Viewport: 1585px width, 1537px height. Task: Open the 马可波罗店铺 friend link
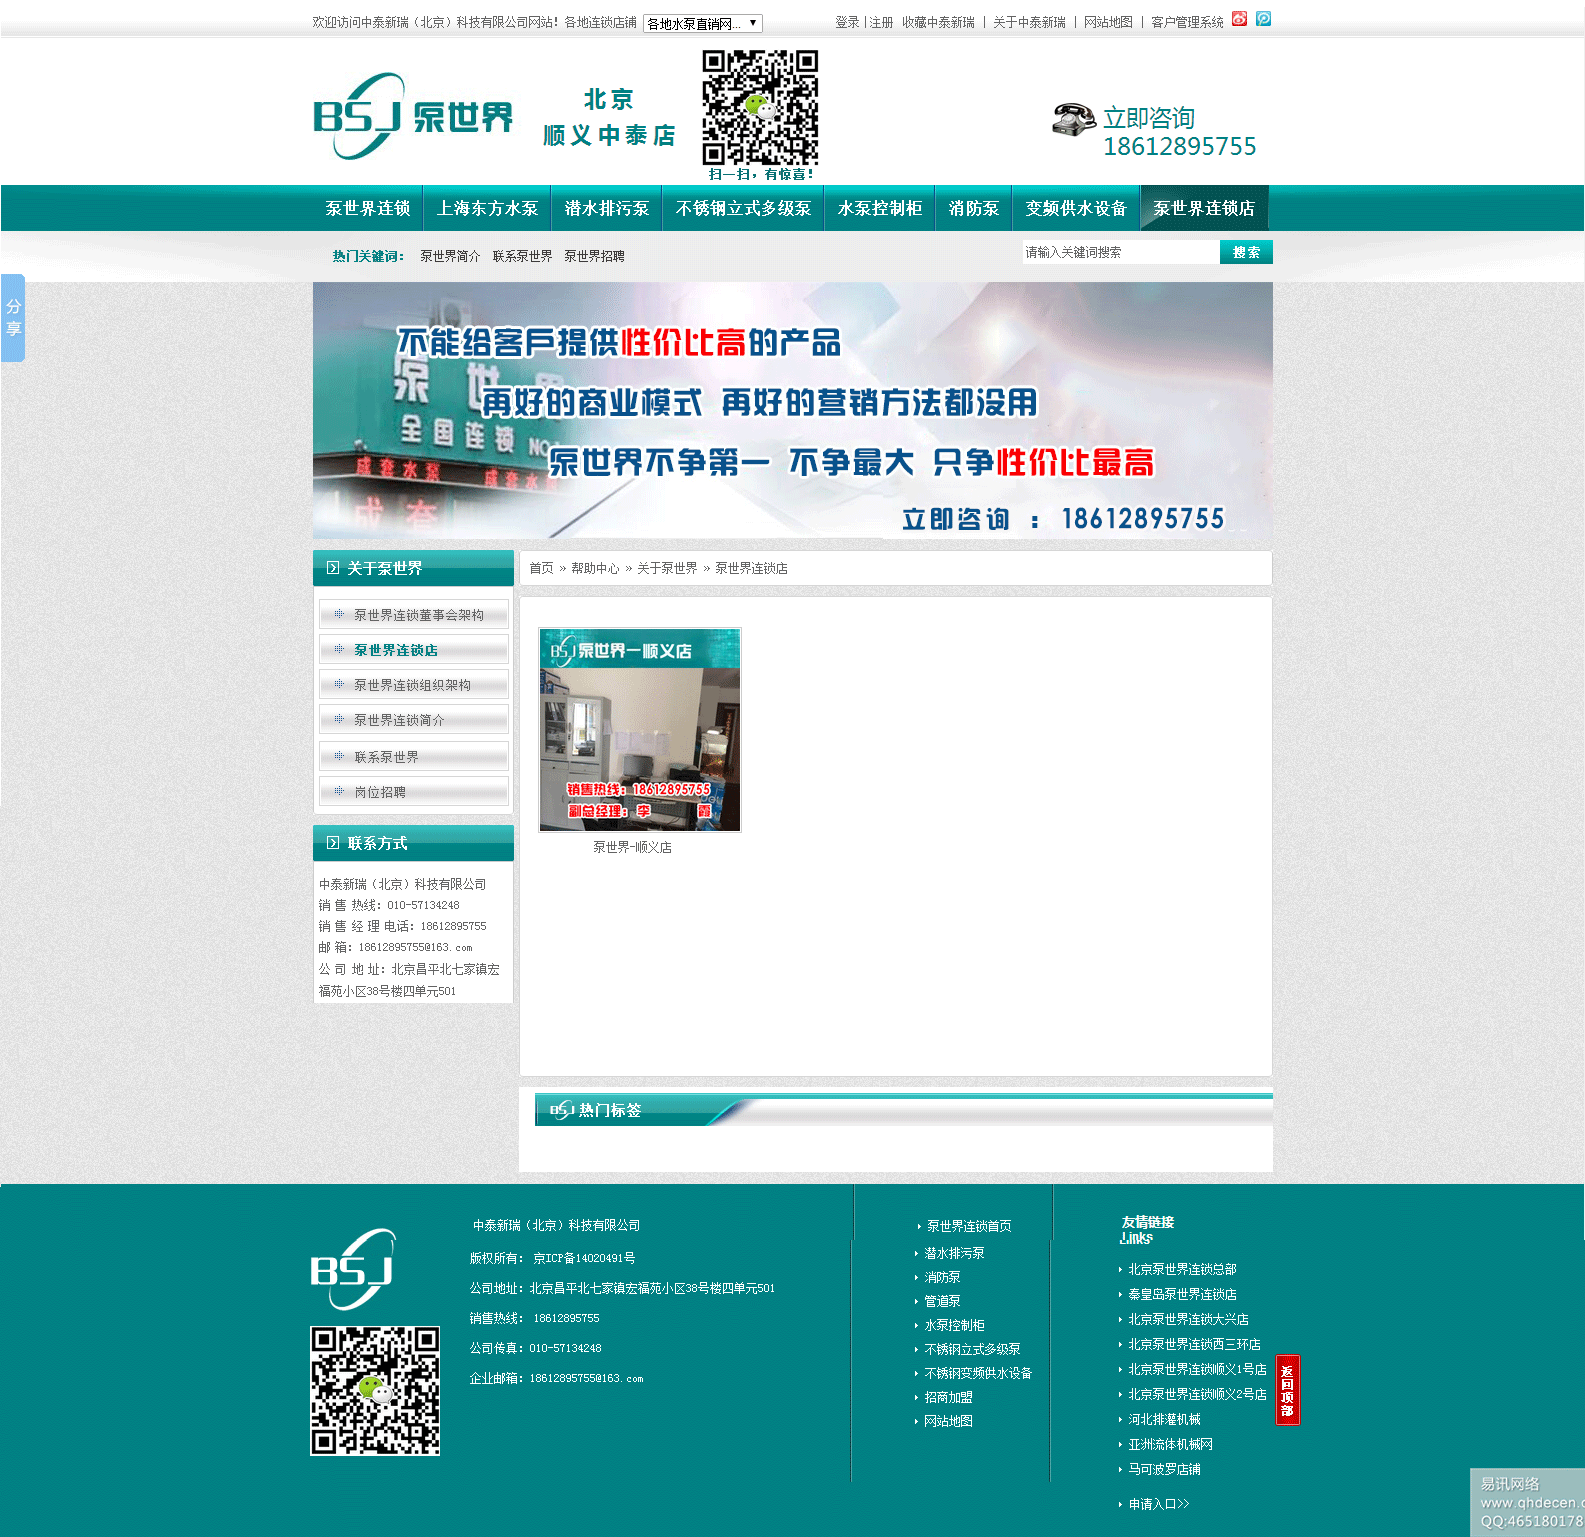(x=1164, y=1469)
